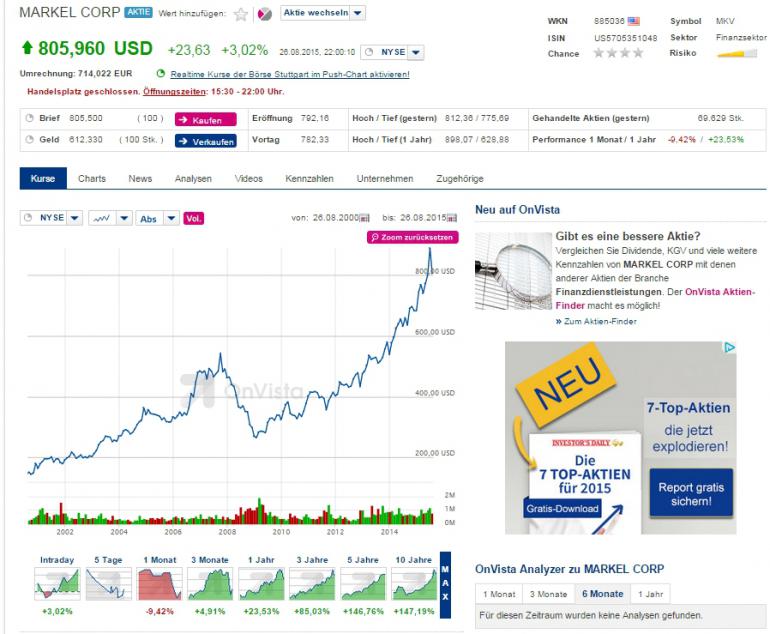Click the green realtime clock icon

(161, 74)
